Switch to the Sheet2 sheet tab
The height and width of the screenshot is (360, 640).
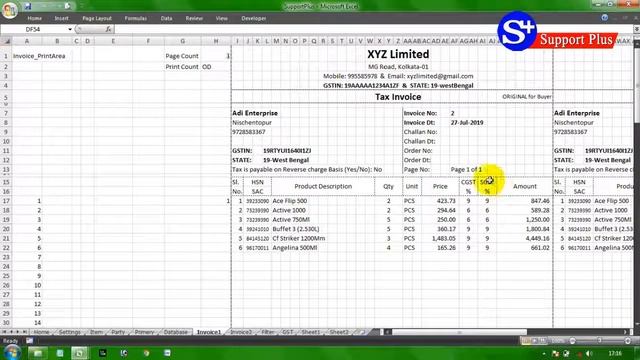339,332
